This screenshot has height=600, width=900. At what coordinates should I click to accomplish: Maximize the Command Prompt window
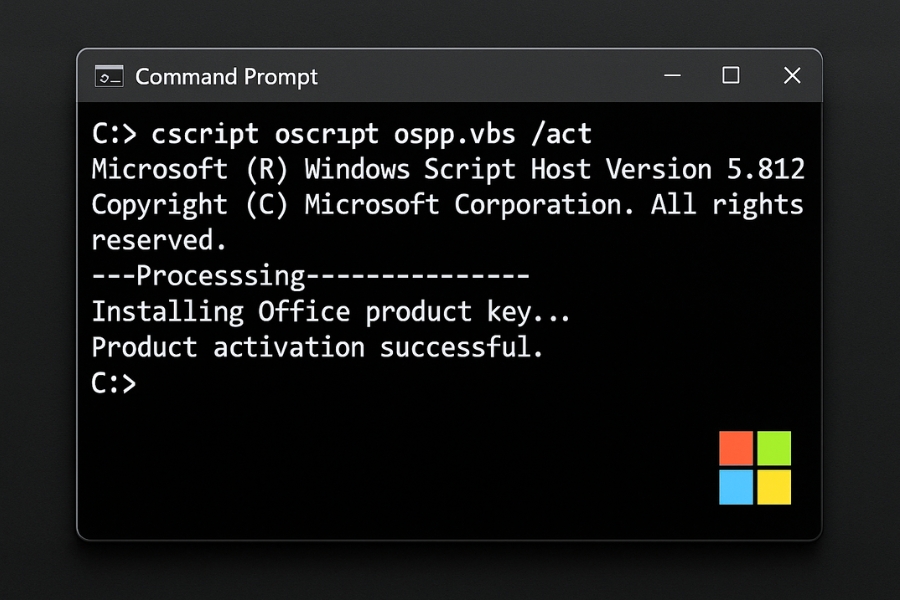[x=731, y=75]
